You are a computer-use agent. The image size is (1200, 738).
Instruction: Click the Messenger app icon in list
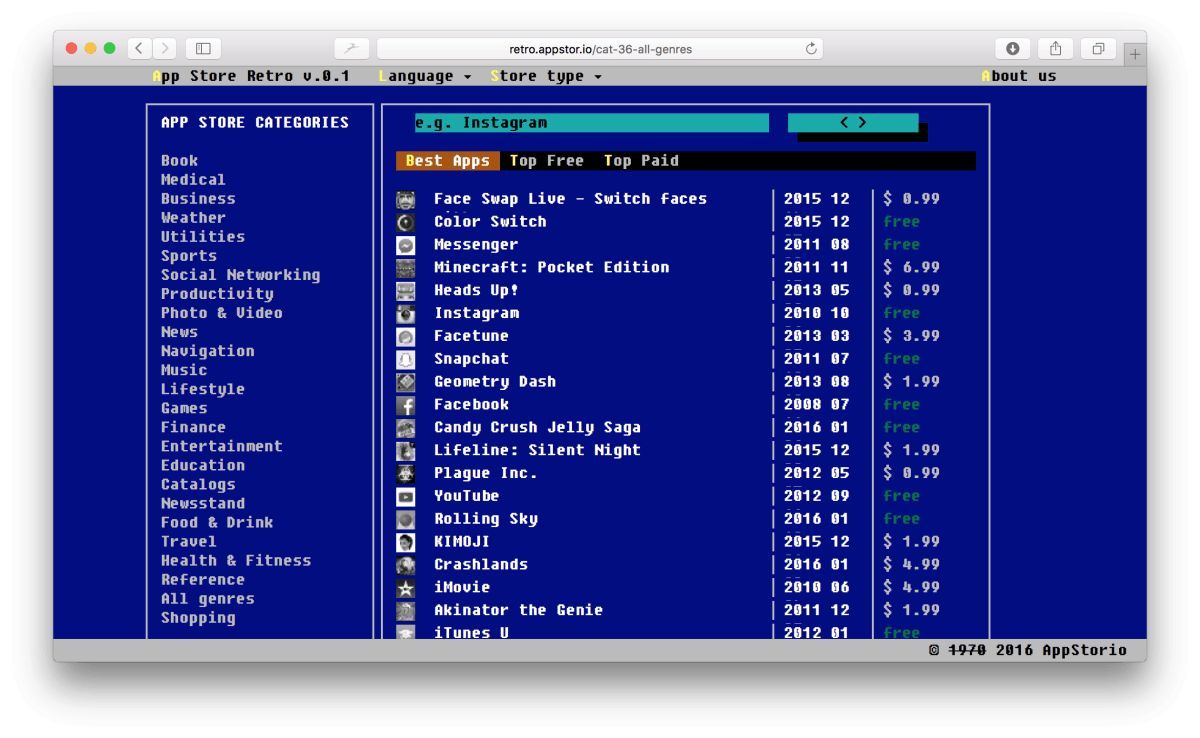click(x=406, y=245)
